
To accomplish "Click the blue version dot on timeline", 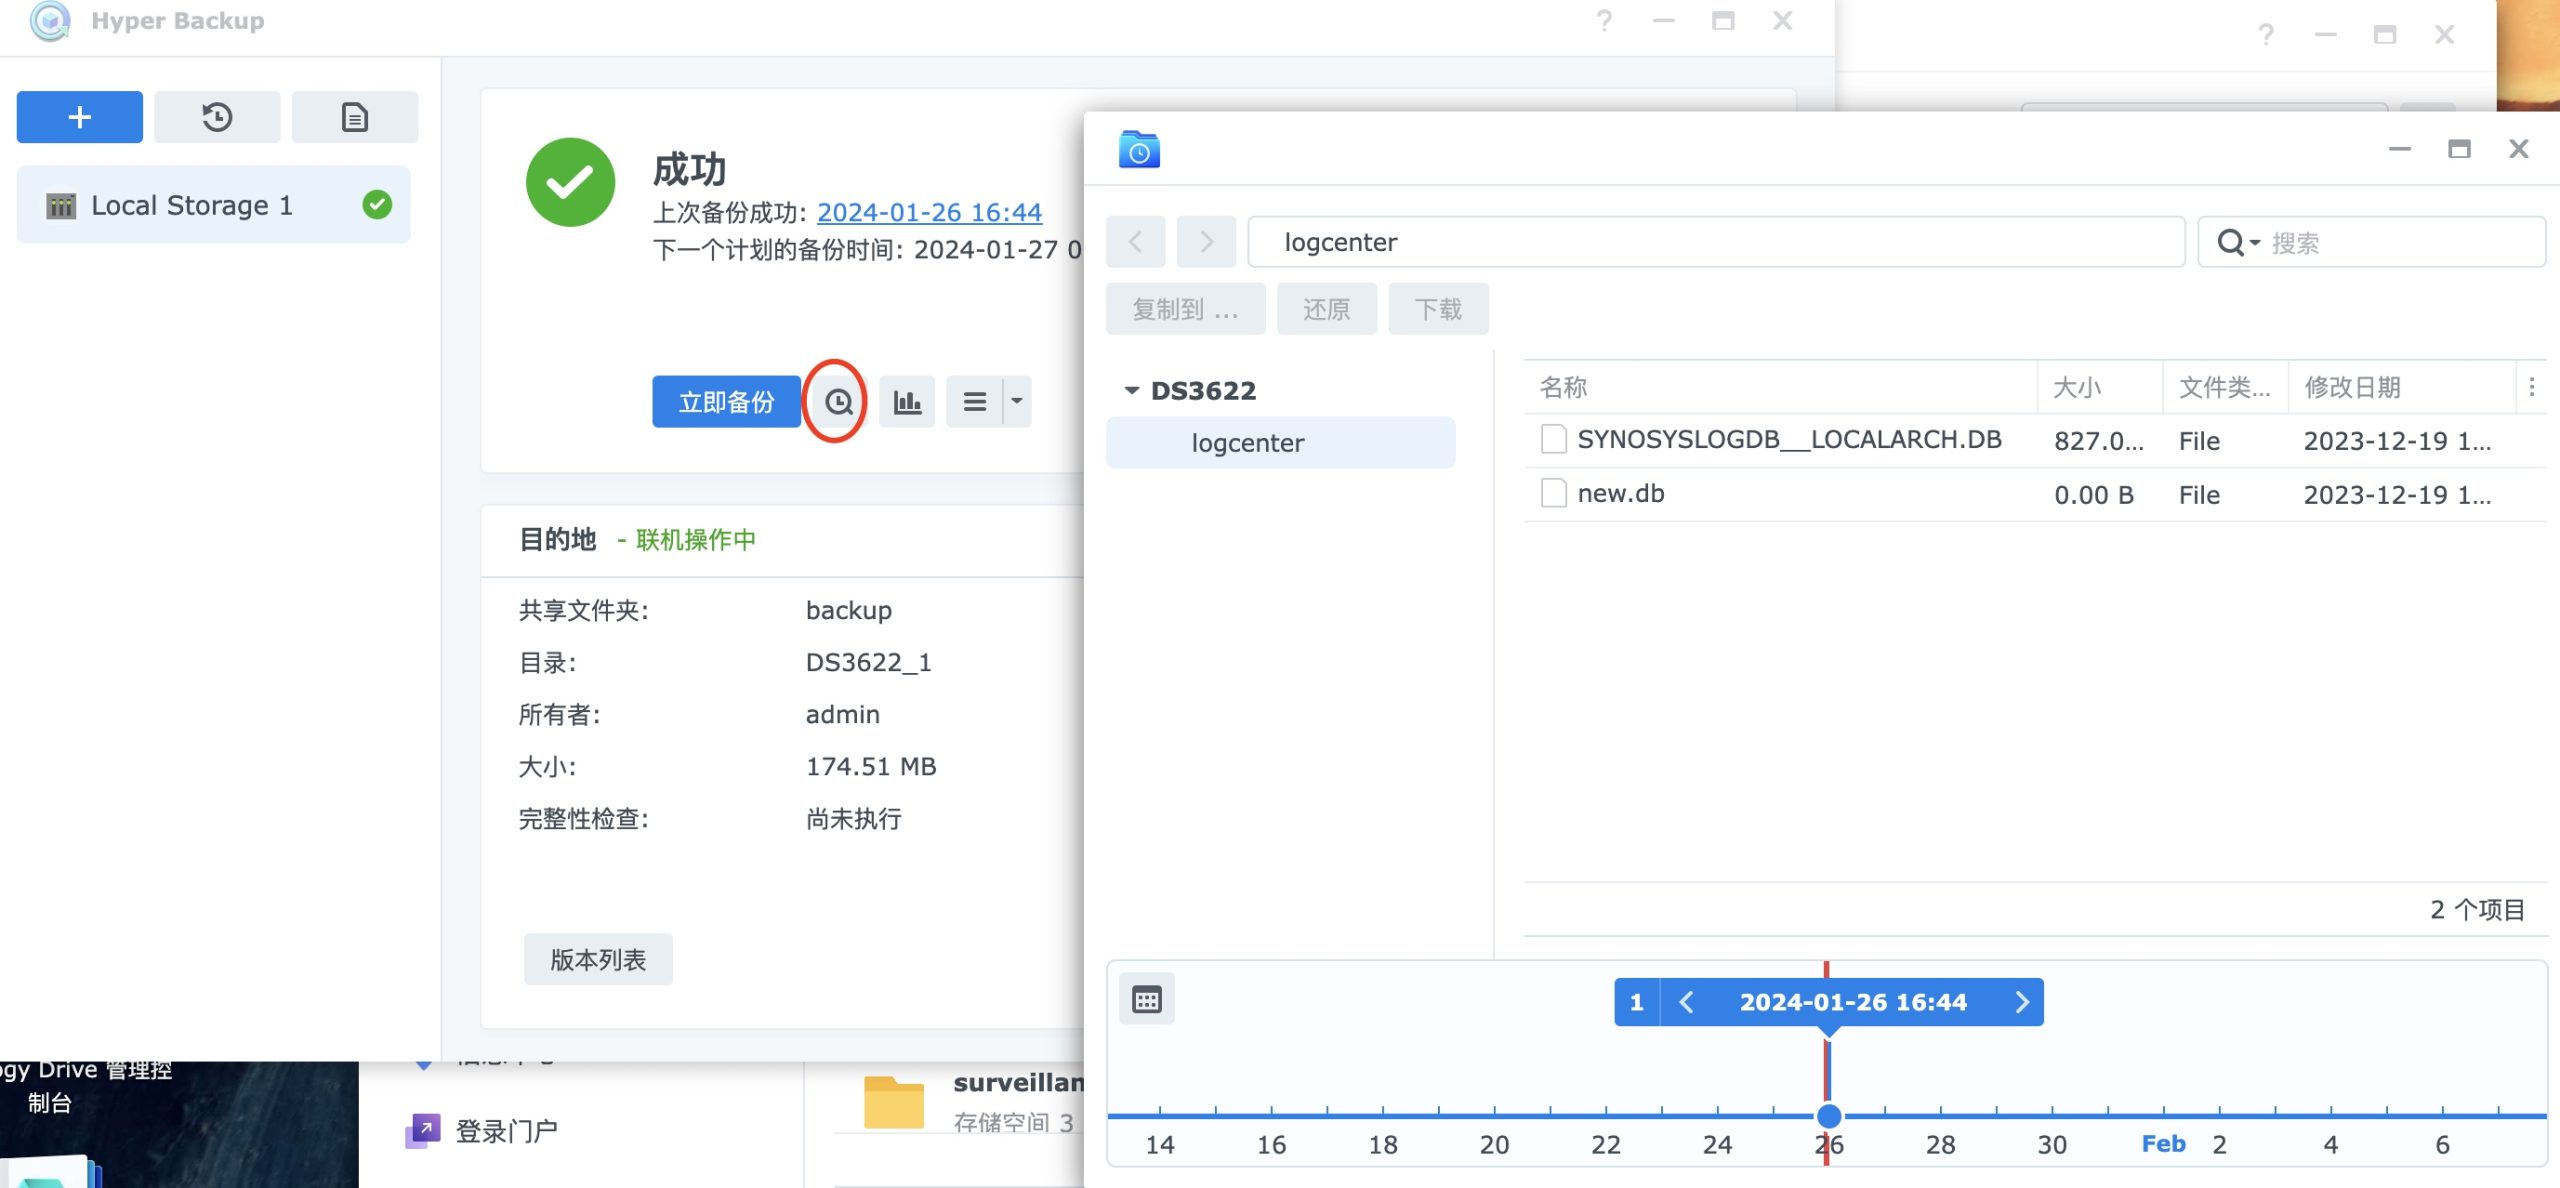I will click(1828, 1115).
